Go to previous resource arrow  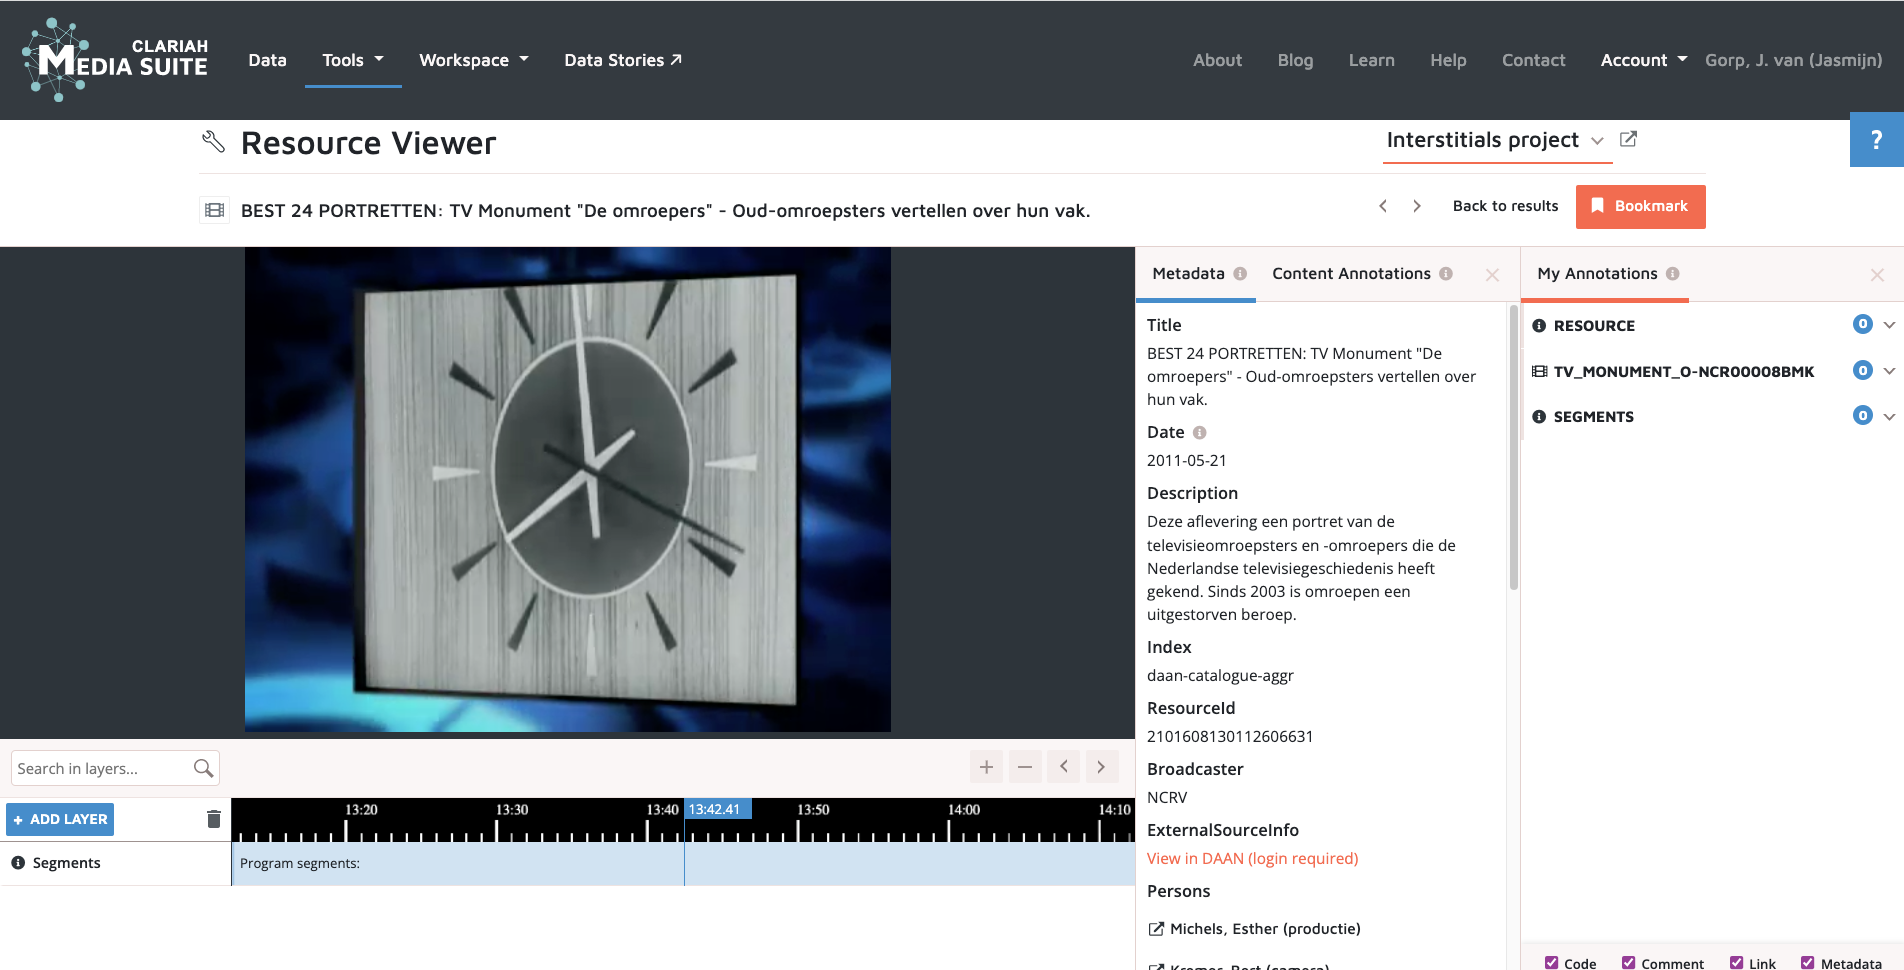point(1383,206)
